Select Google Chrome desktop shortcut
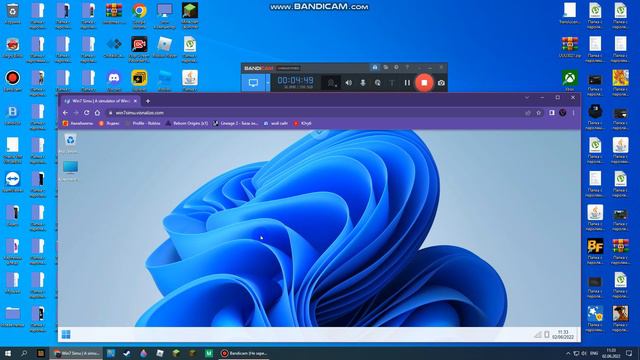 coord(139,16)
